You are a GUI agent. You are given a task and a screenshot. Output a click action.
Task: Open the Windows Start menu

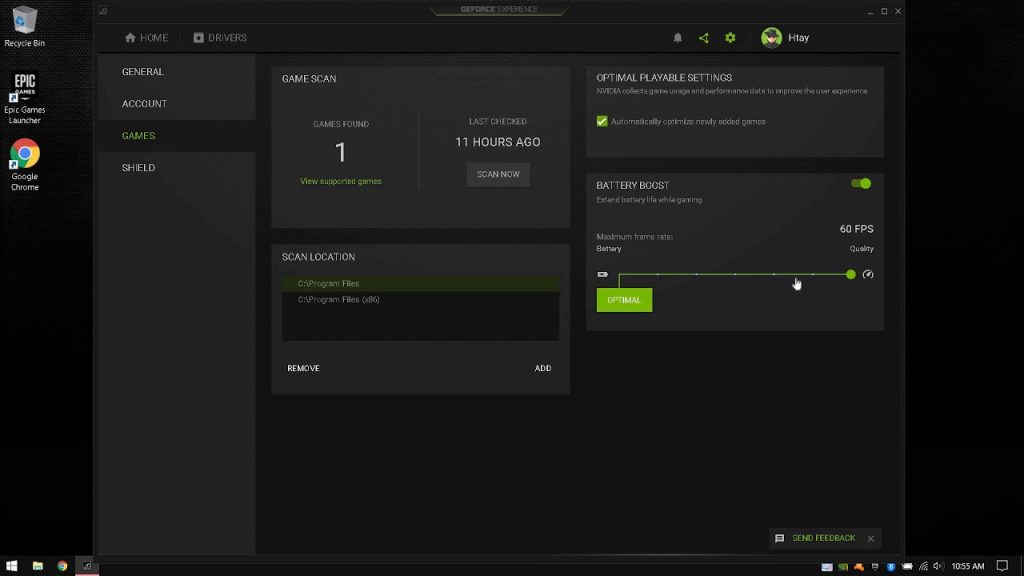click(11, 566)
